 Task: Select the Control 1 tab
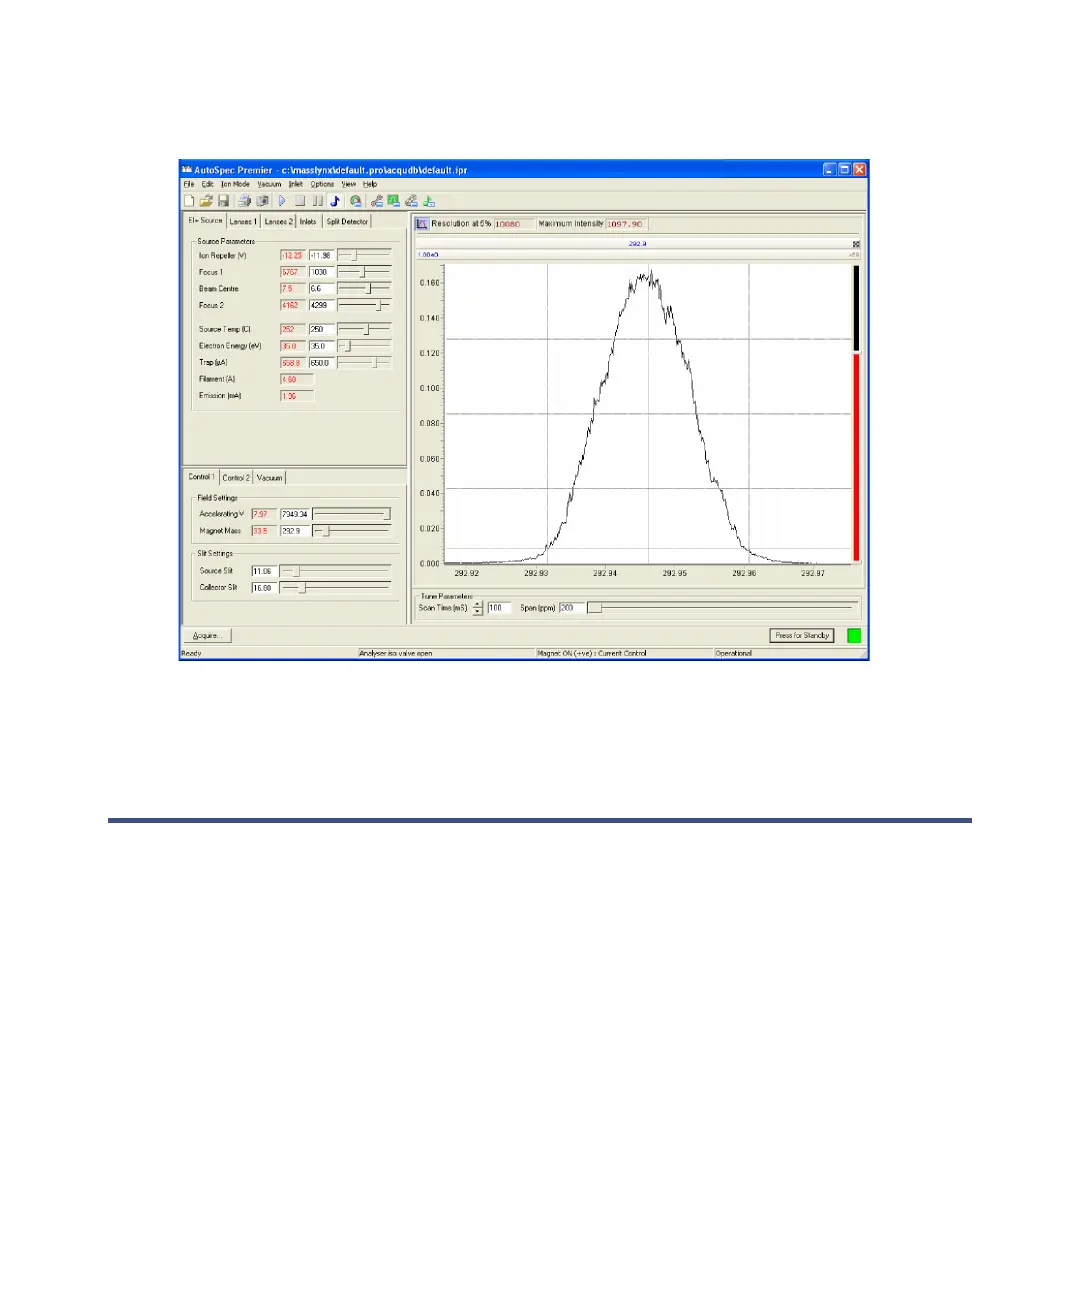(x=201, y=477)
